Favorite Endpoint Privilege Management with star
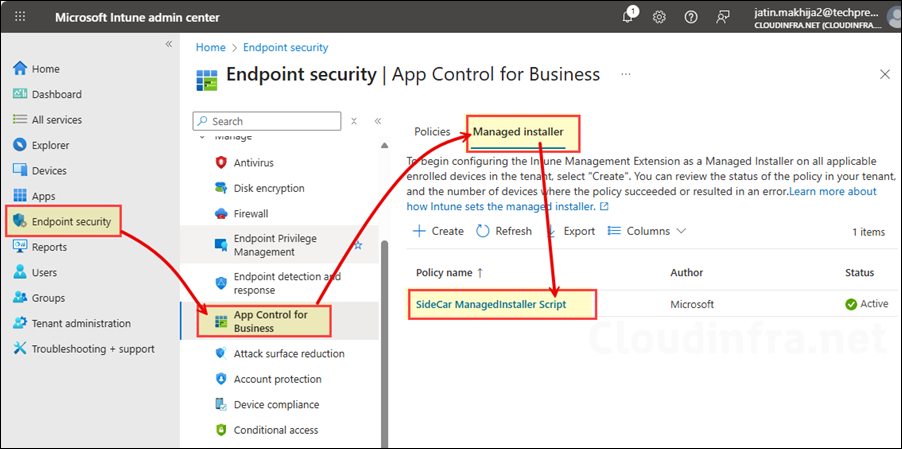The height and width of the screenshot is (449, 902). [x=358, y=245]
